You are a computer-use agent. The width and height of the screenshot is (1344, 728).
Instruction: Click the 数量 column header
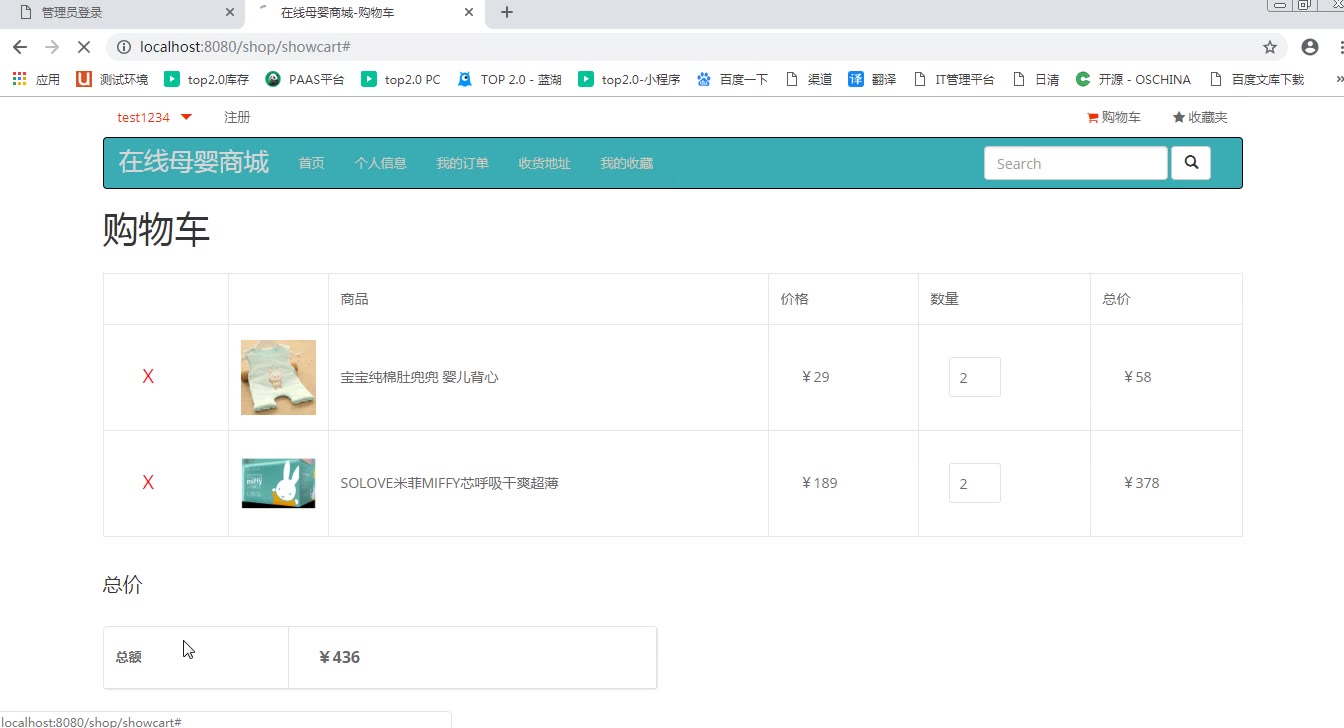coord(944,299)
